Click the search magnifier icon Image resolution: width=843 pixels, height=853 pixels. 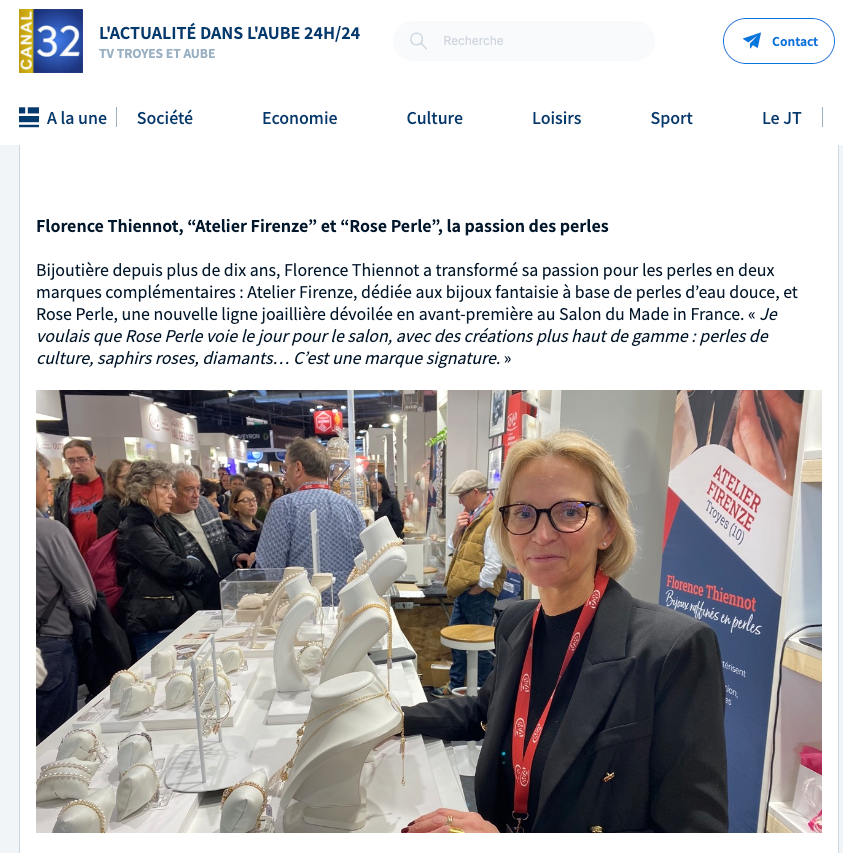[x=418, y=41]
